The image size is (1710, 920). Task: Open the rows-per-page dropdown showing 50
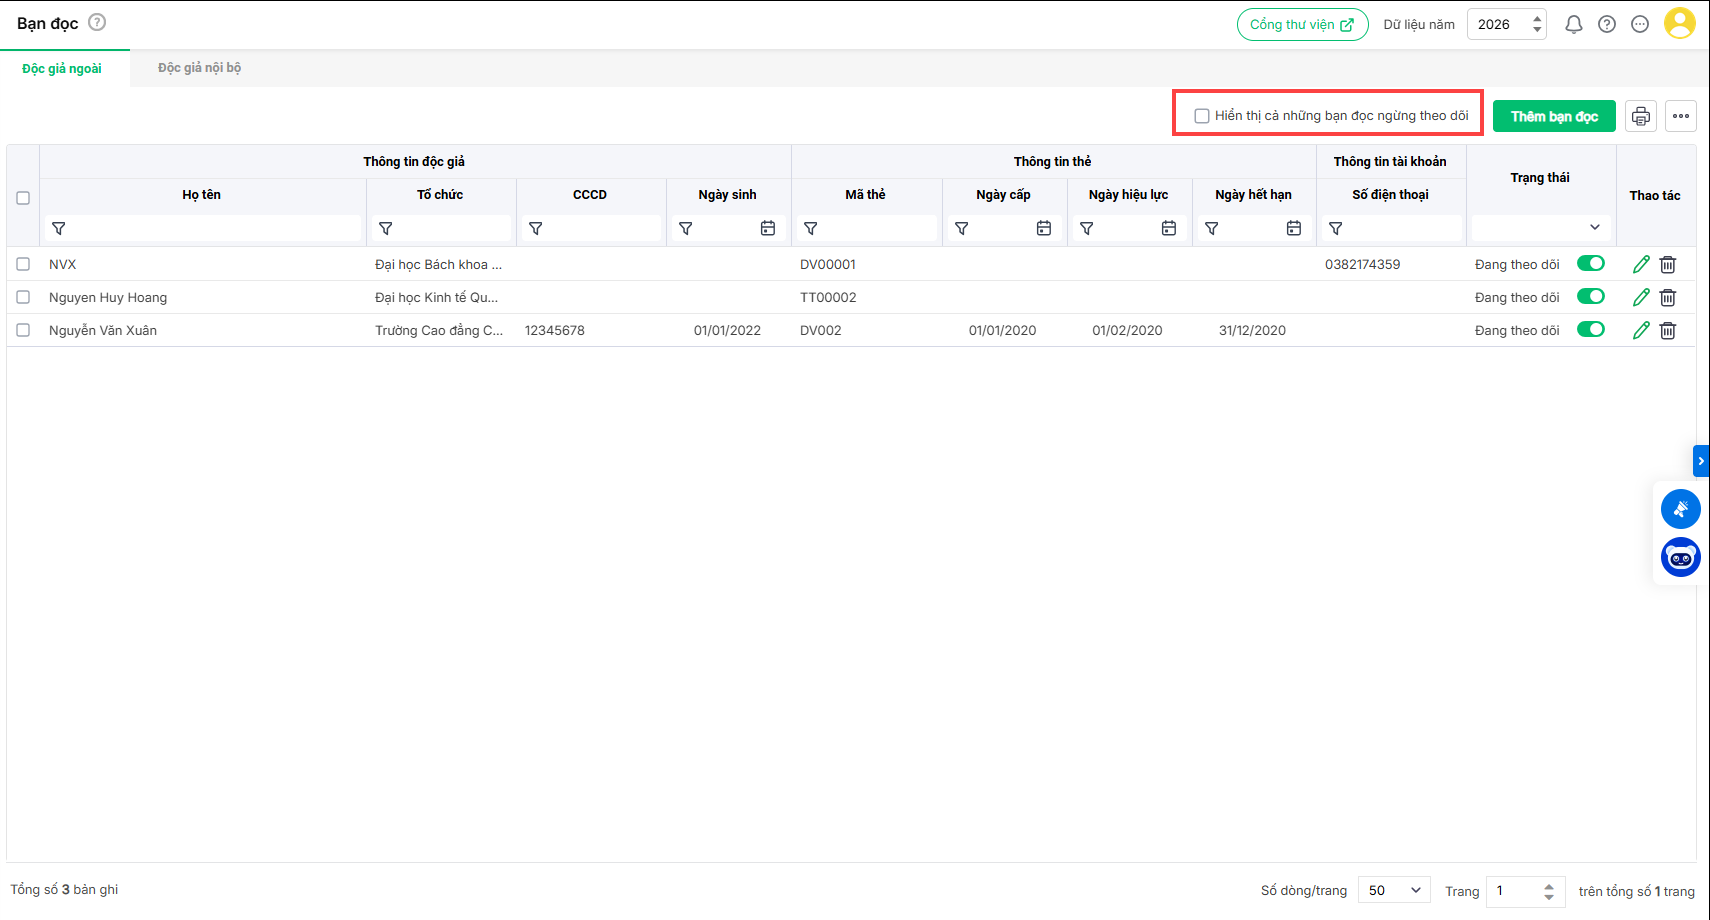1394,890
